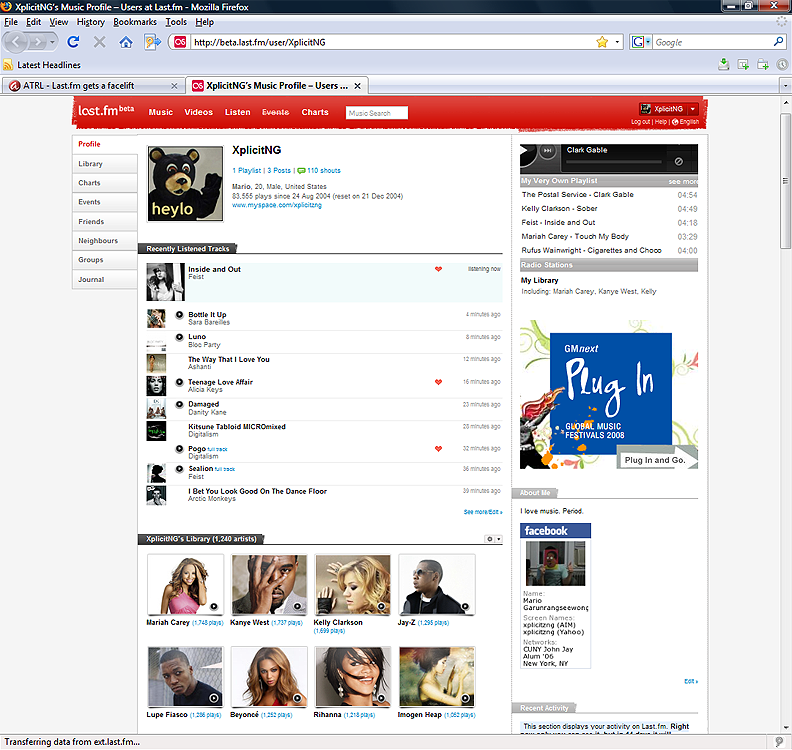
Task: Open the Charts nav item in red header
Action: tap(315, 112)
